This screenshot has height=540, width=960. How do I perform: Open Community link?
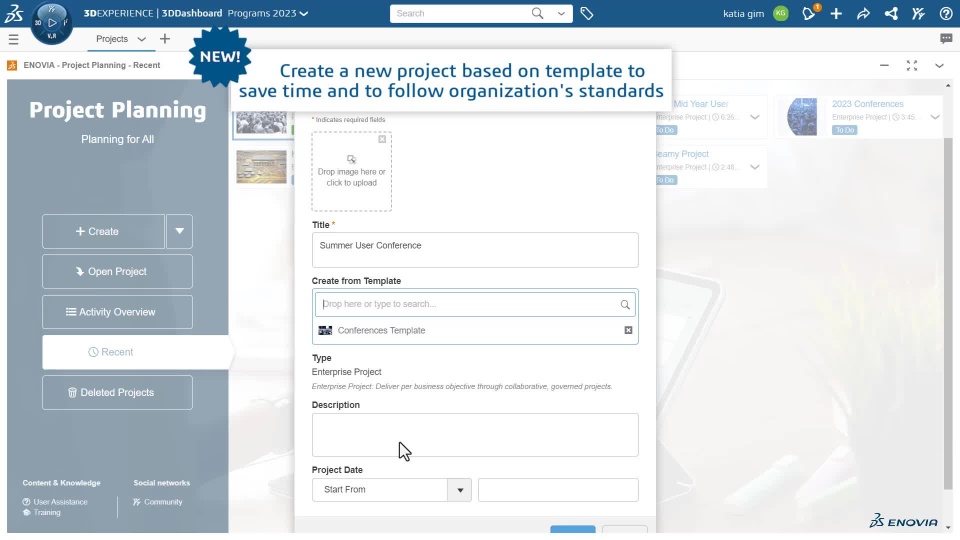tap(163, 502)
